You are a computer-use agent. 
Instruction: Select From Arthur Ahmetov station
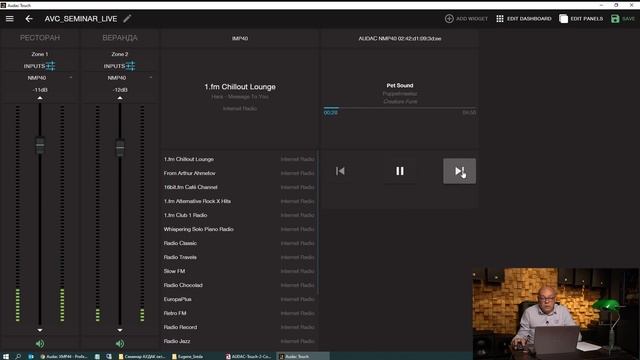click(239, 173)
